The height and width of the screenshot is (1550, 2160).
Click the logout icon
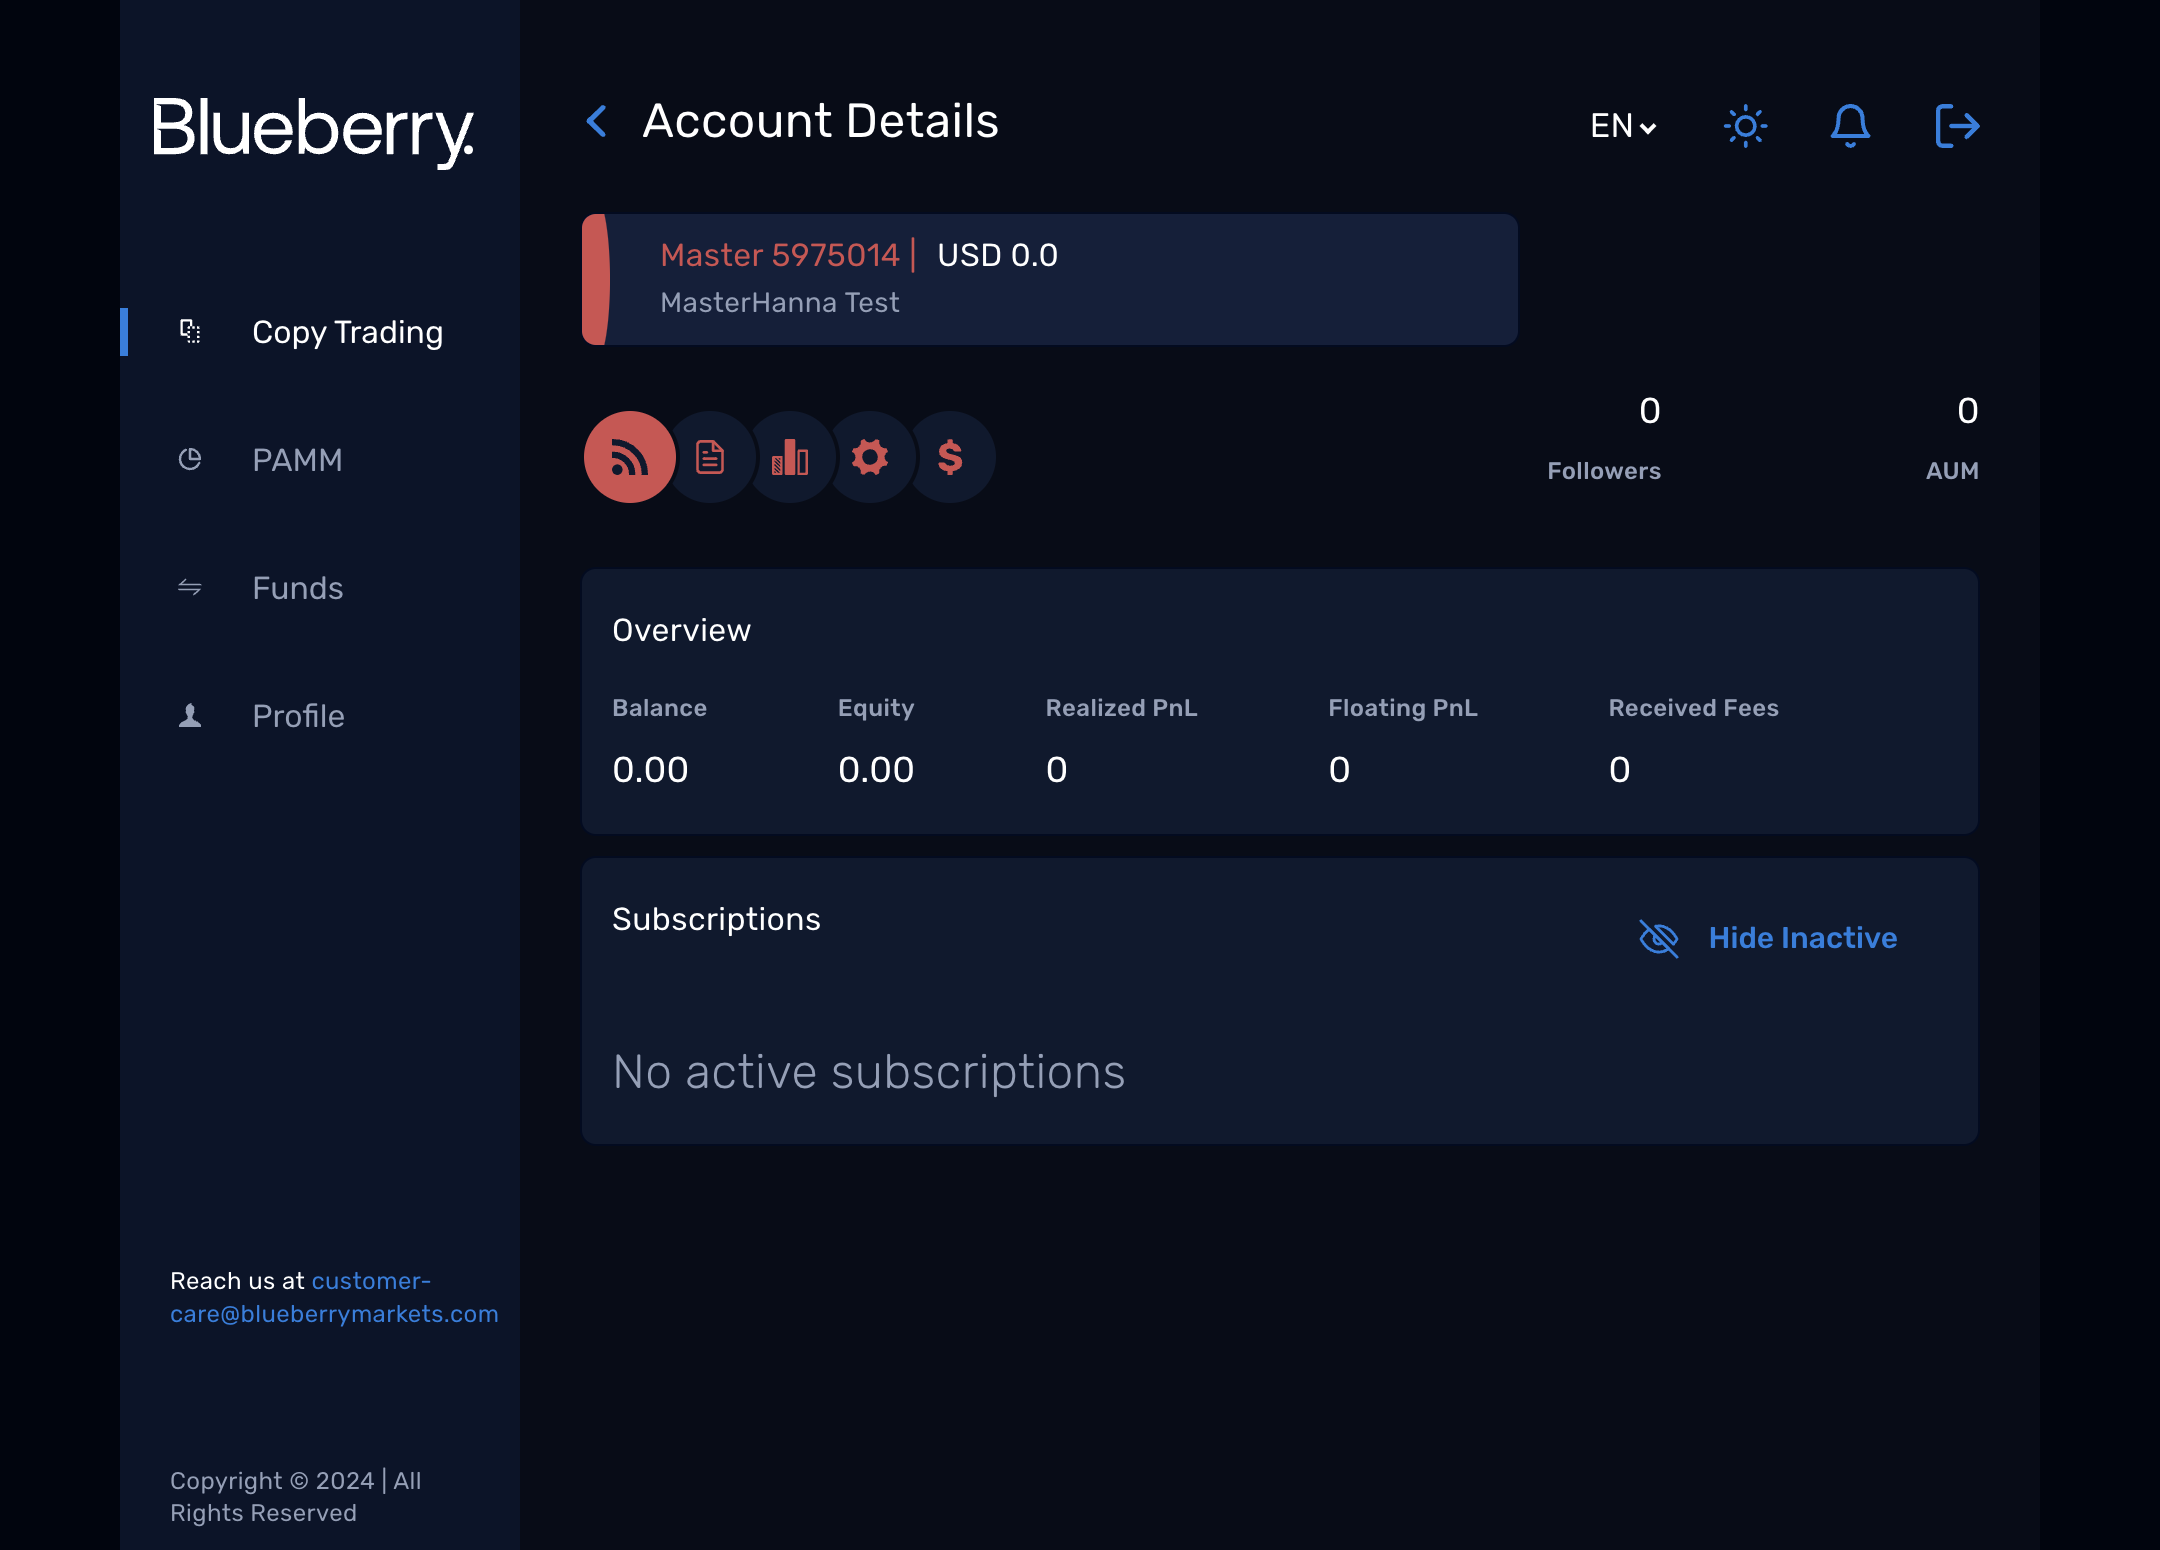coord(1957,126)
